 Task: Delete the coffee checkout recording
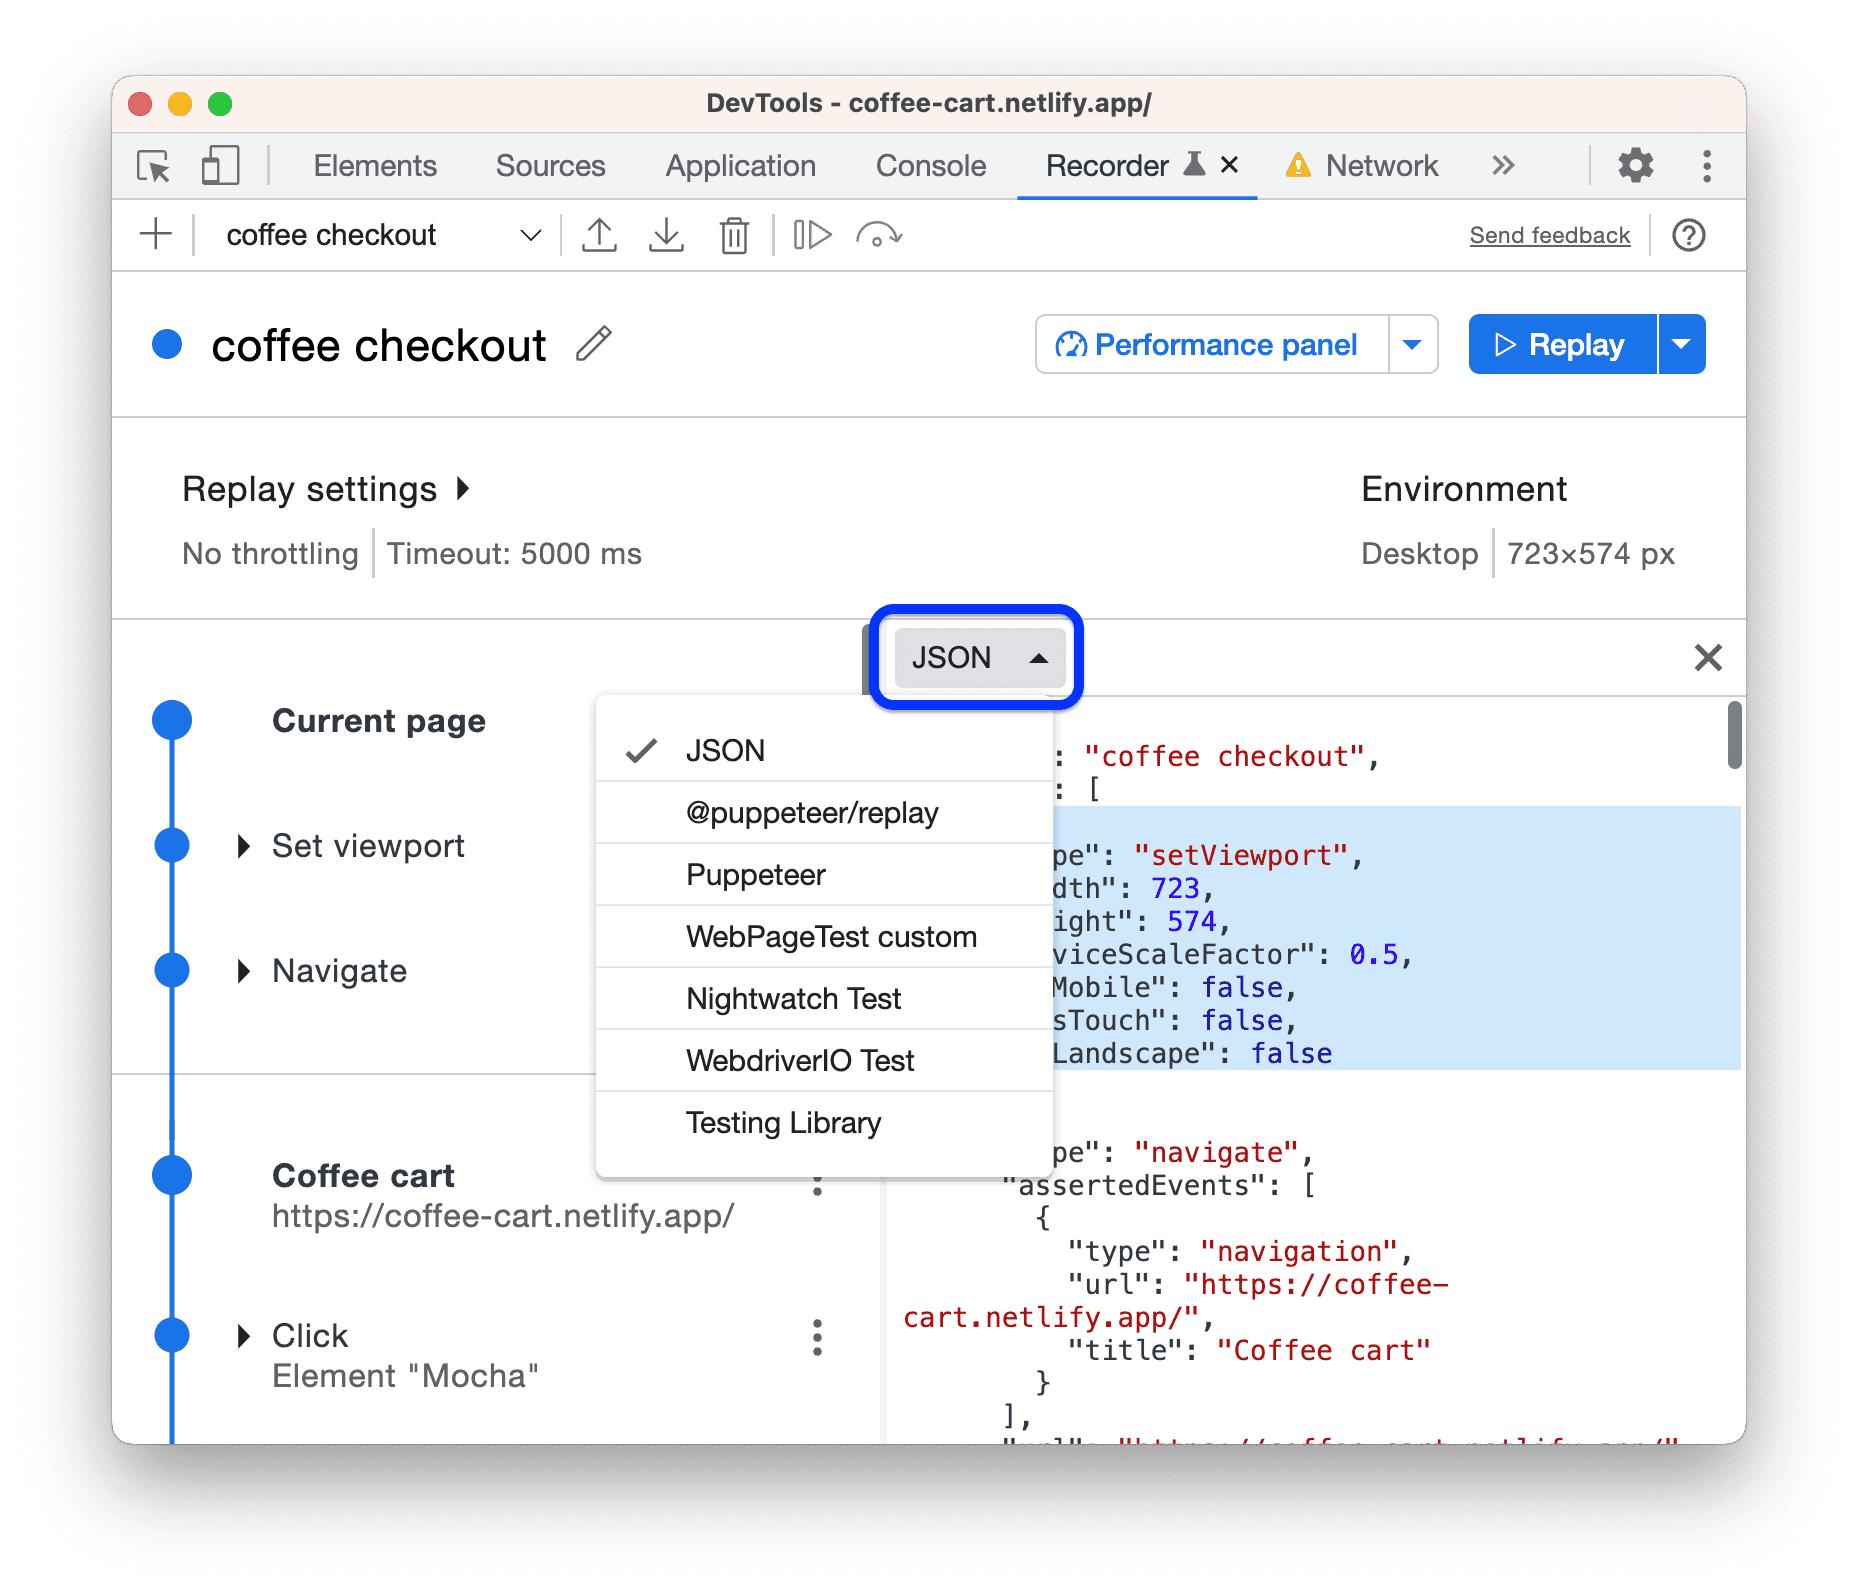(x=734, y=235)
